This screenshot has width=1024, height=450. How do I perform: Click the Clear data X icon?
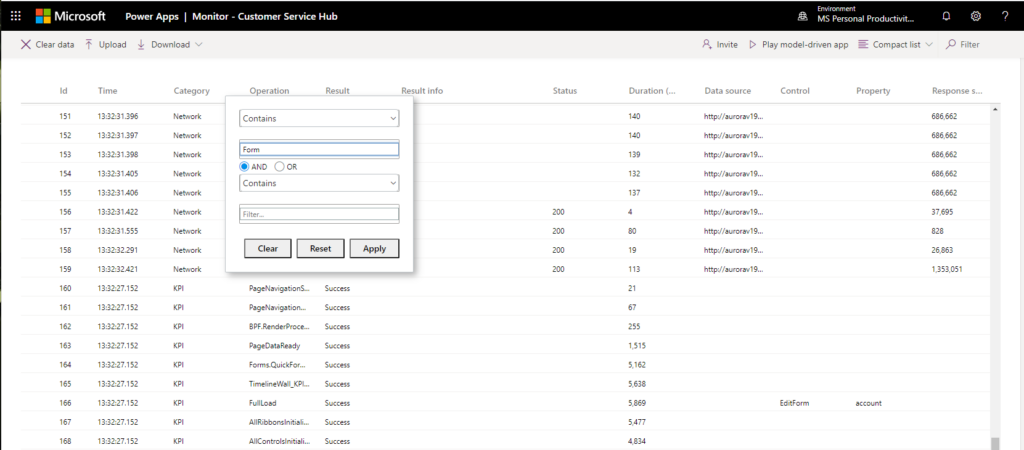(x=26, y=45)
